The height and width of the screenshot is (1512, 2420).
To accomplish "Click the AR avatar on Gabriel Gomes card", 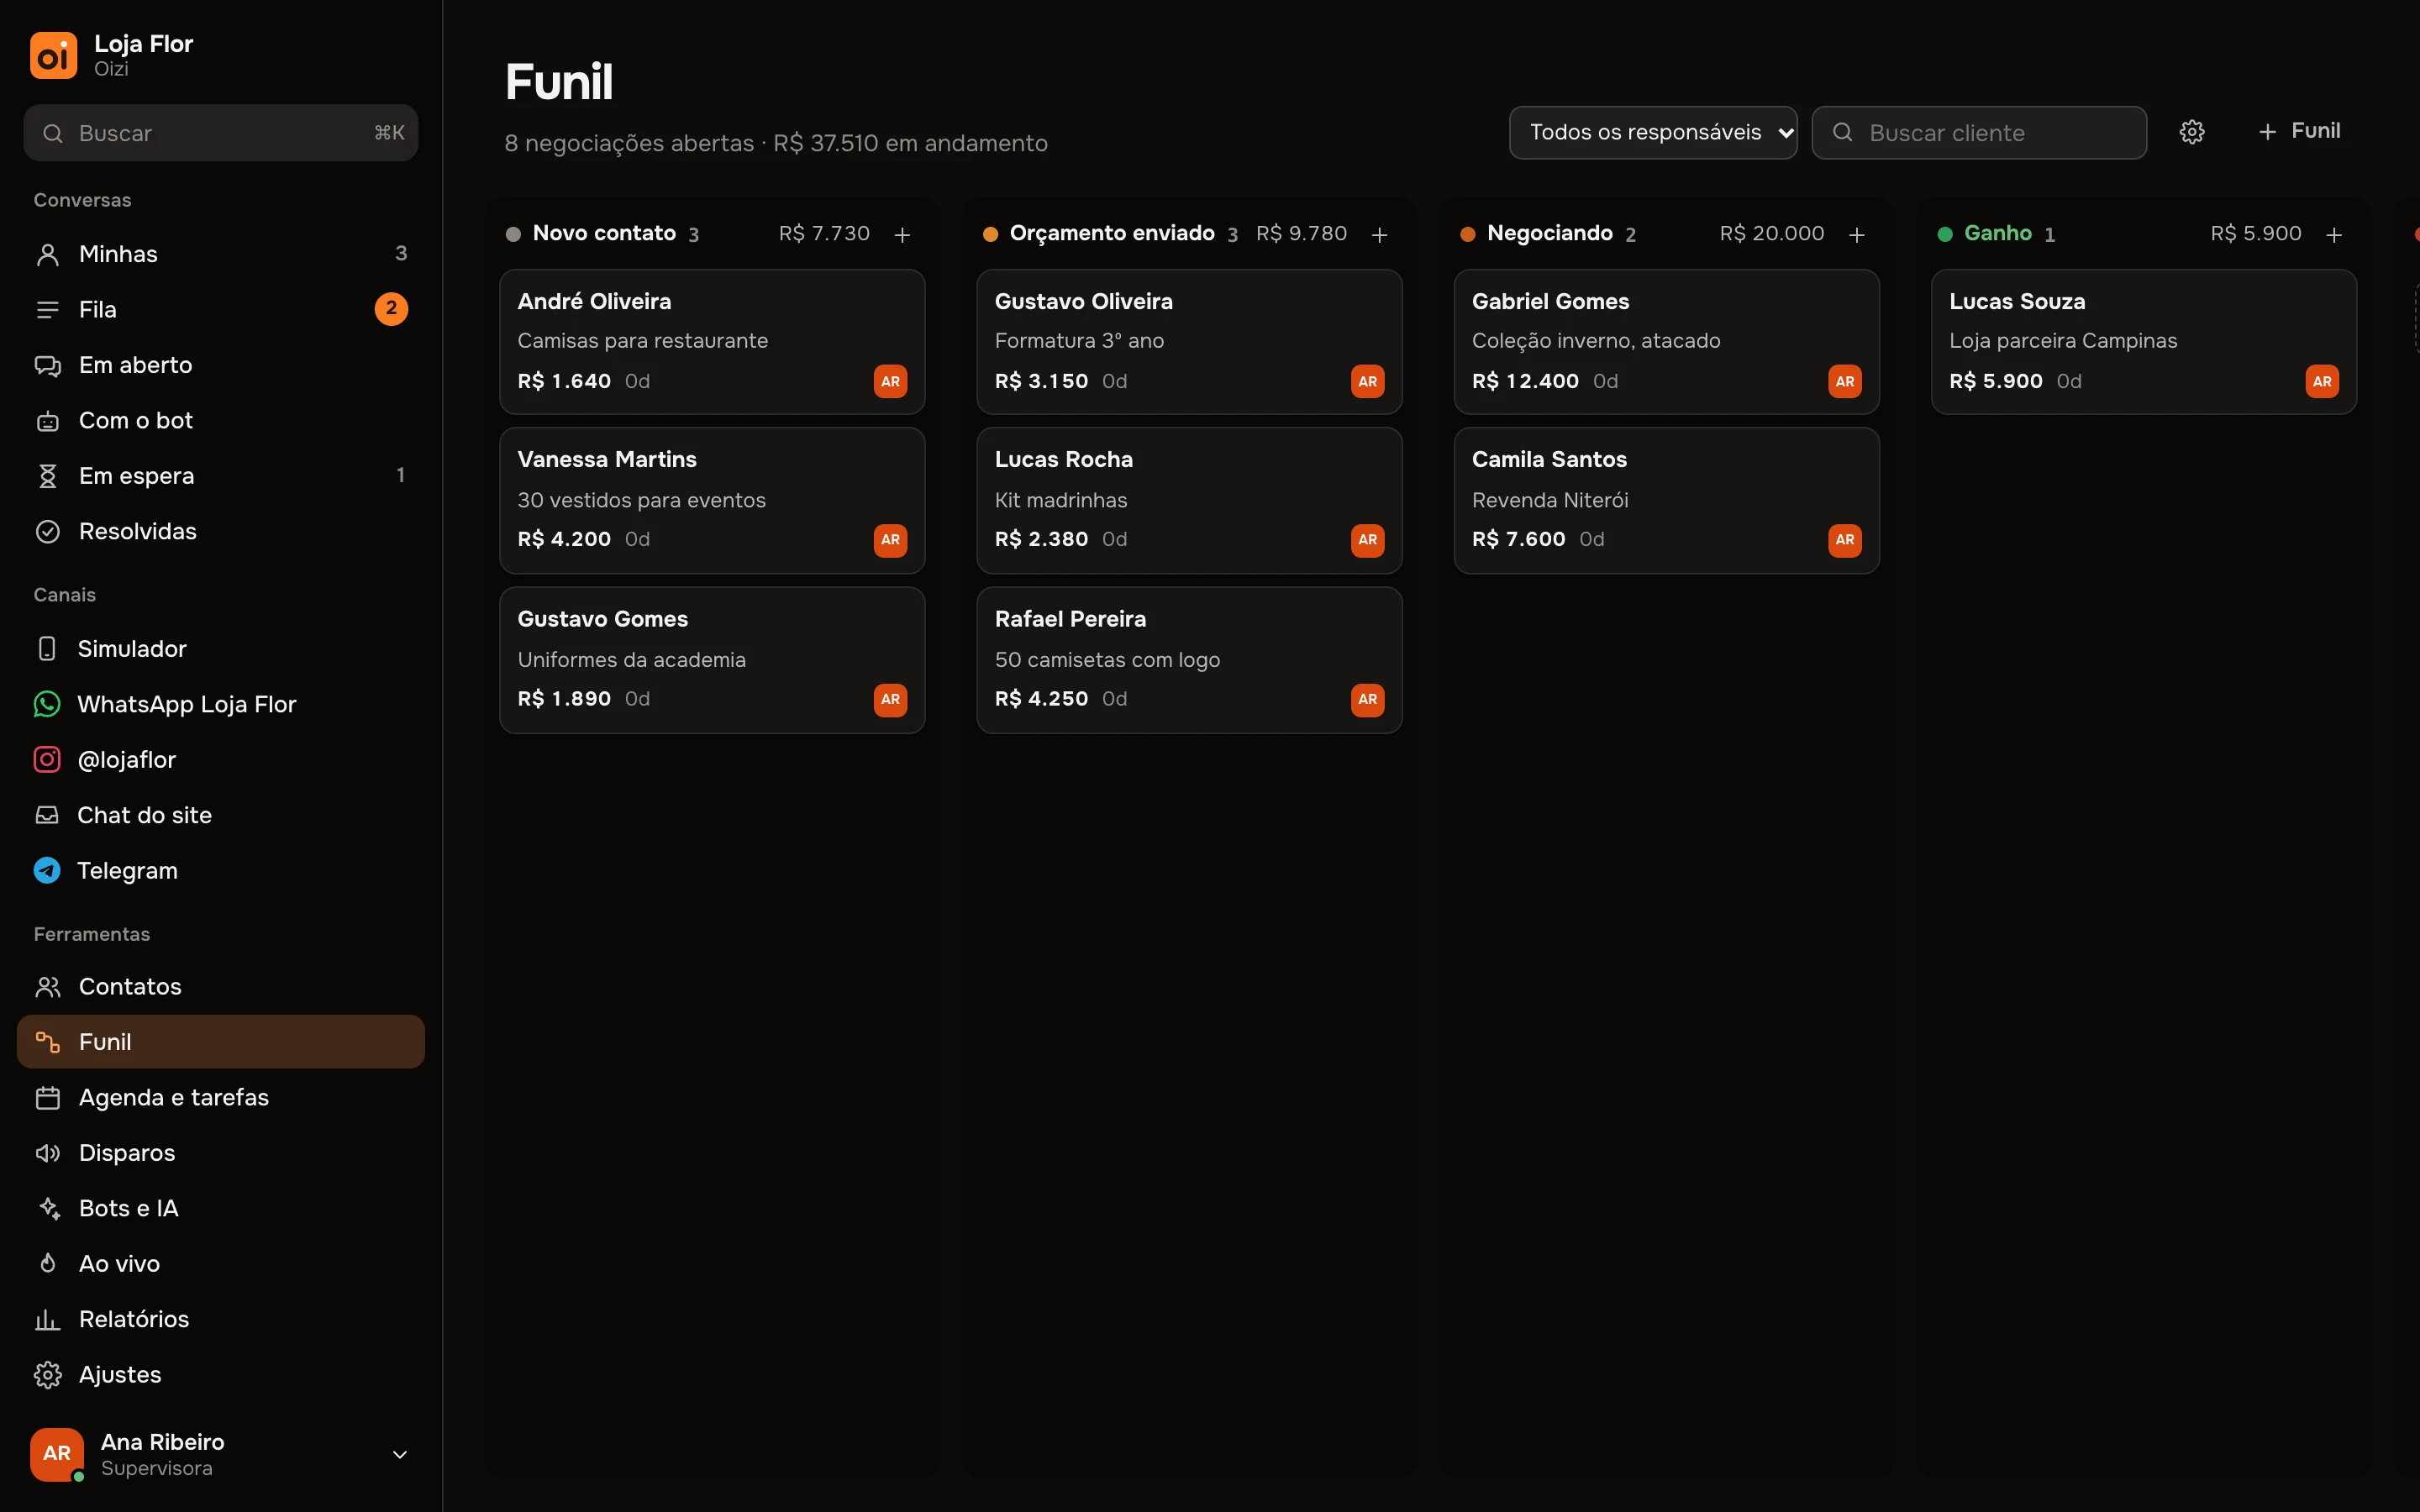I will pyautogui.click(x=1845, y=381).
